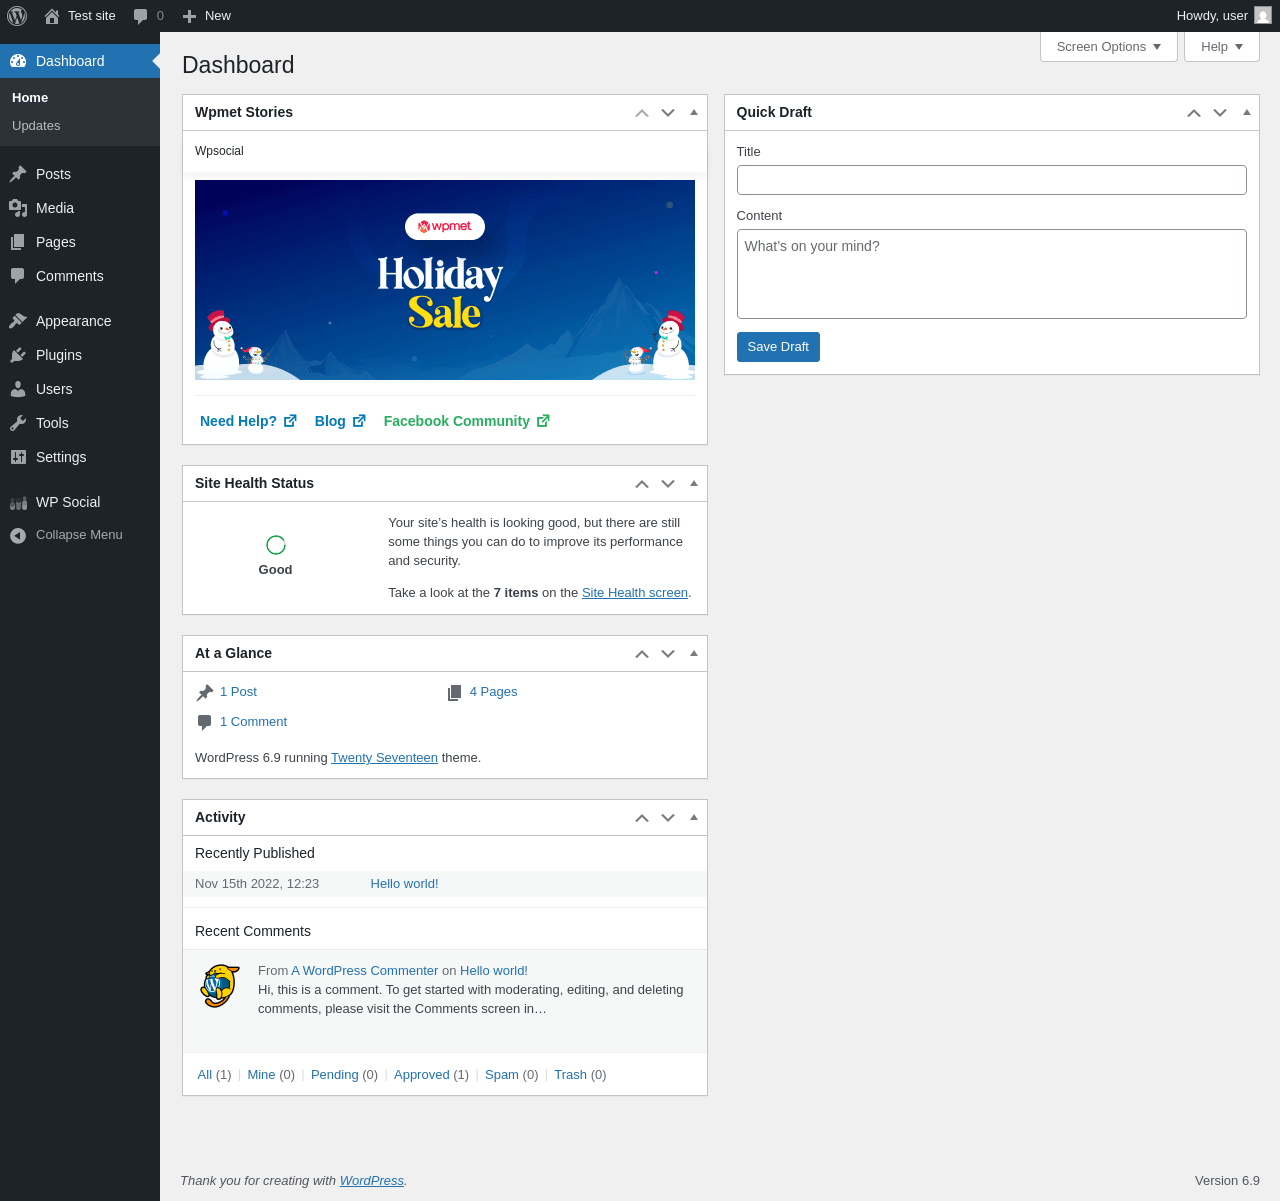Open the Twenty Seventeen theme link

384,758
